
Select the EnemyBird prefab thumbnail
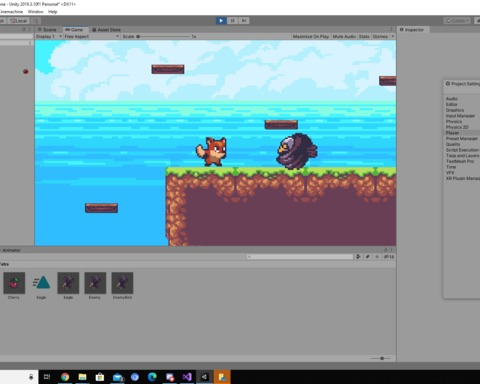click(122, 283)
